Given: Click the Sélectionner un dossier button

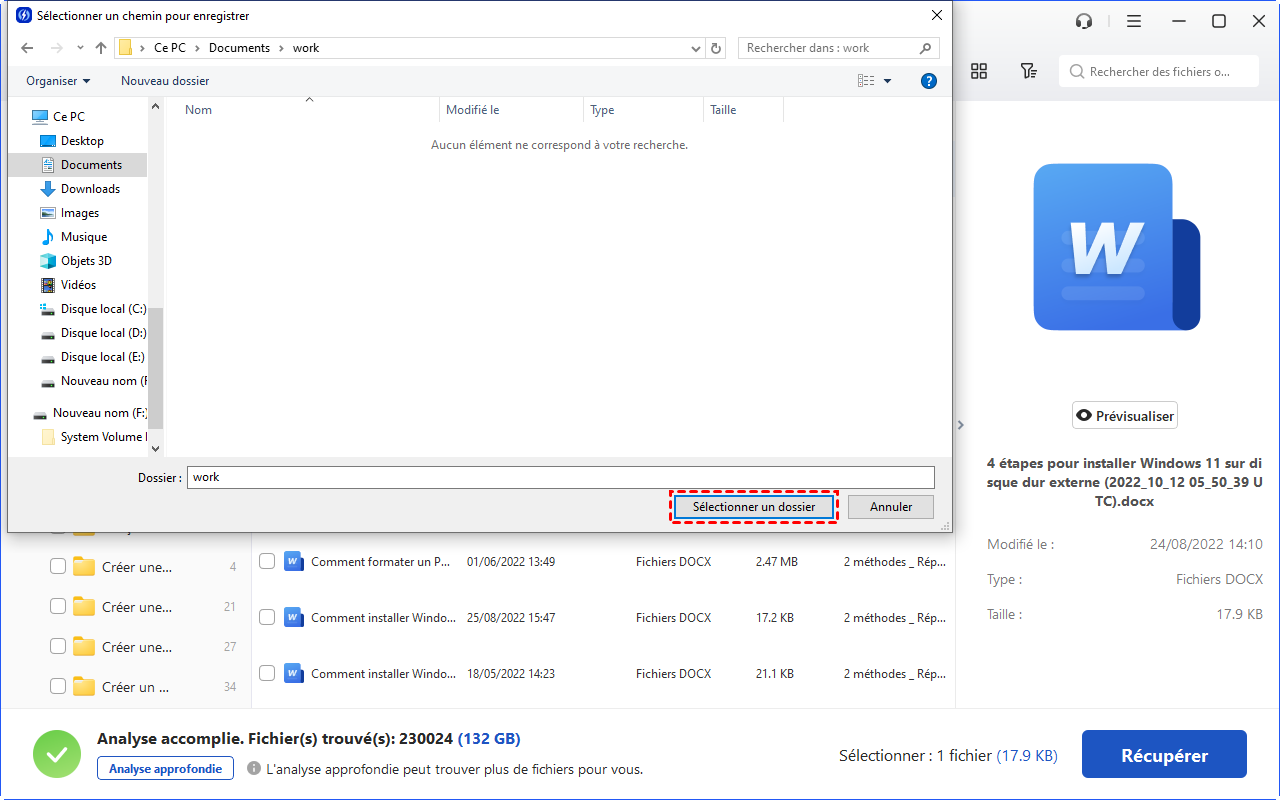Looking at the screenshot, I should click(x=753, y=507).
